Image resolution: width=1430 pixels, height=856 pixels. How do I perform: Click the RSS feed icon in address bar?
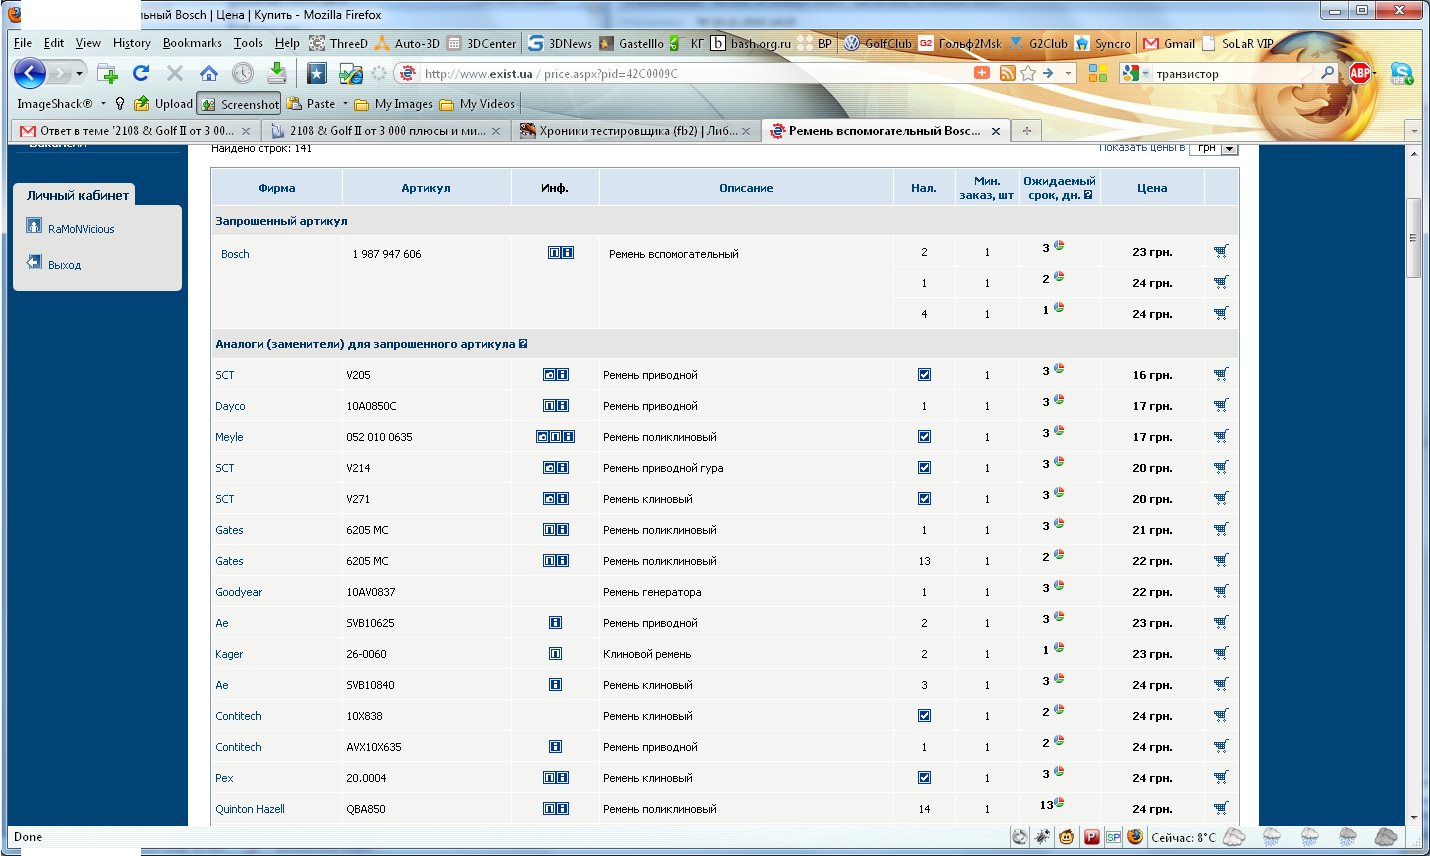point(1007,73)
